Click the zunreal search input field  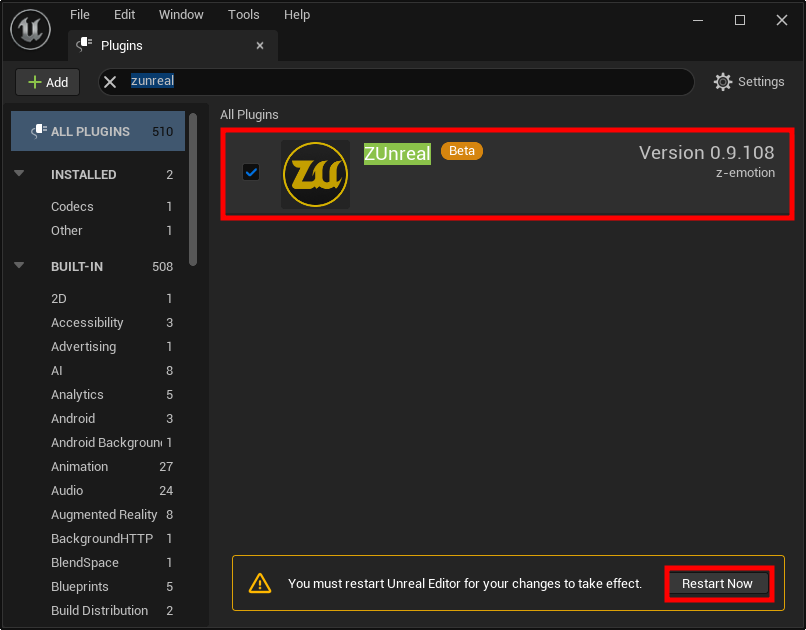(400, 82)
